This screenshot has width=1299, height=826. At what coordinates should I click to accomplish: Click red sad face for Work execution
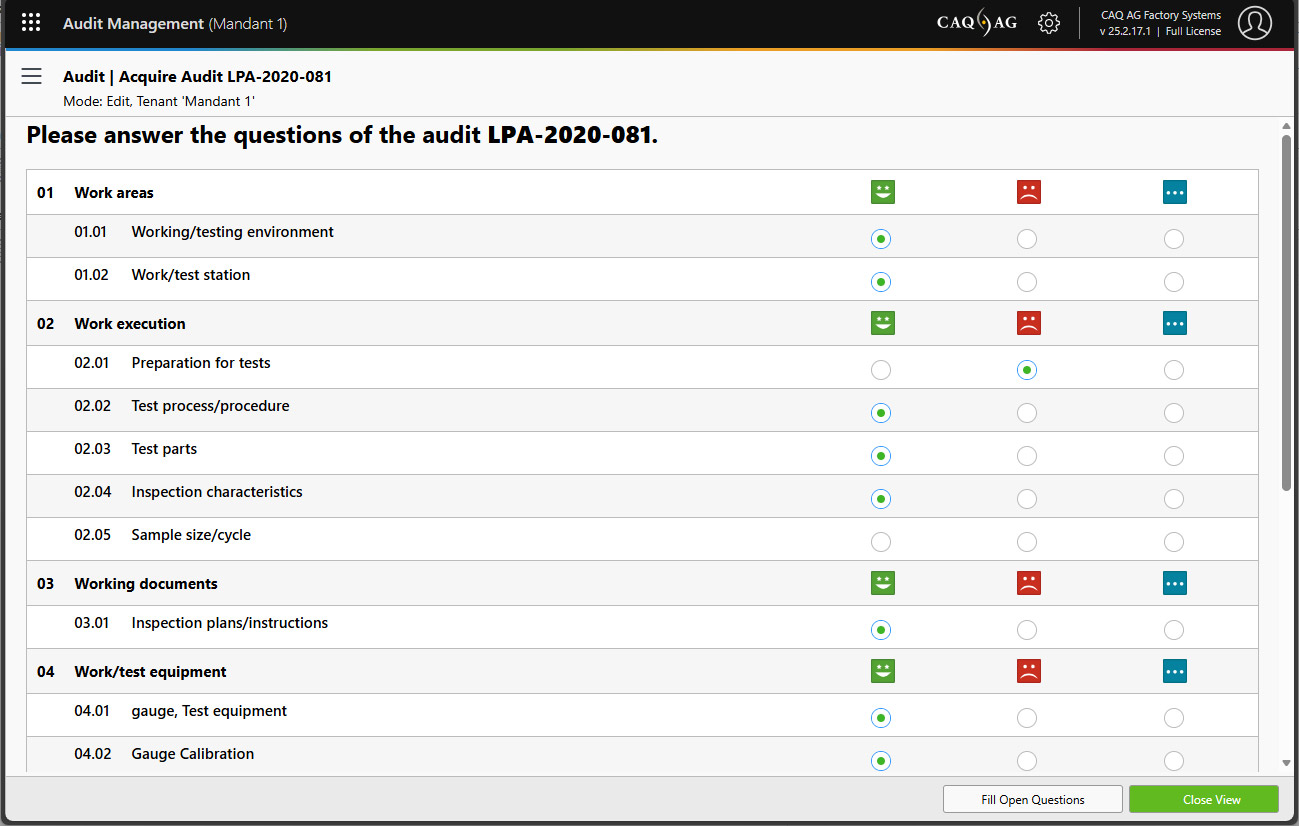1028,323
